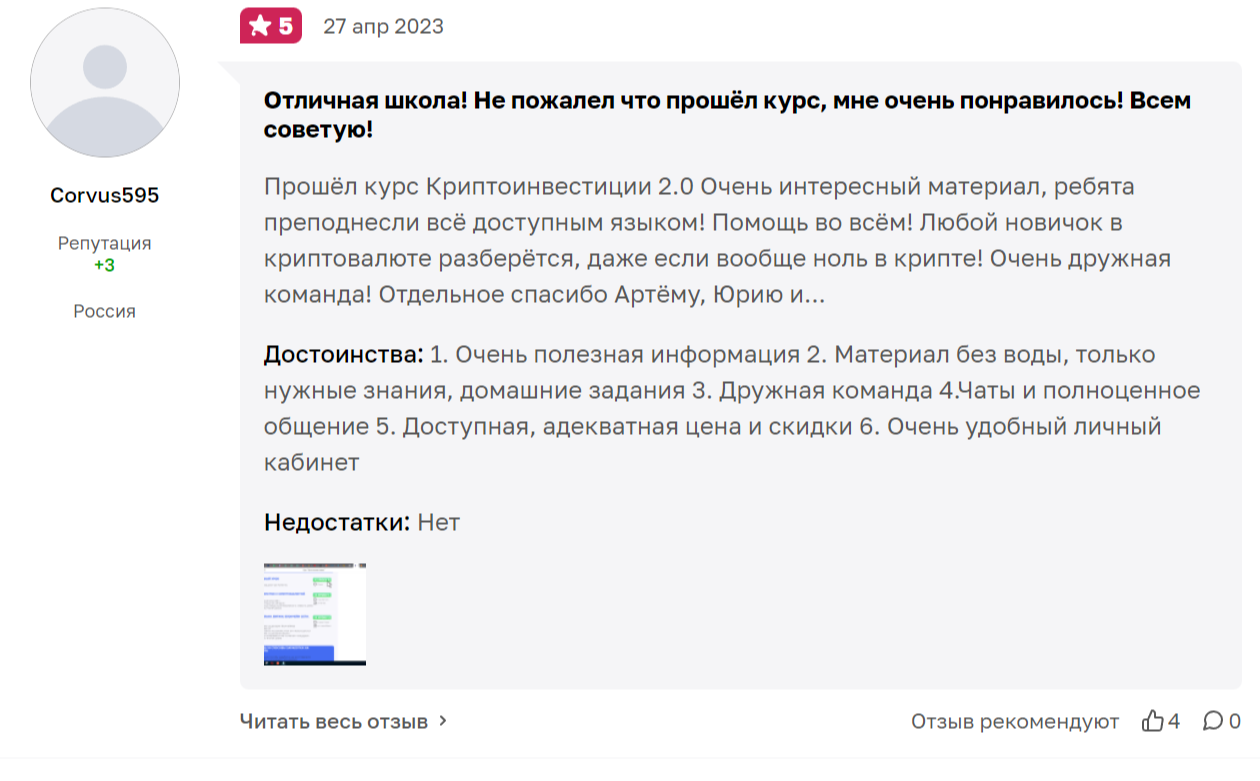Image resolution: width=1260 pixels, height=781 pixels.
Task: Click the country label "Россия"
Action: (x=104, y=311)
